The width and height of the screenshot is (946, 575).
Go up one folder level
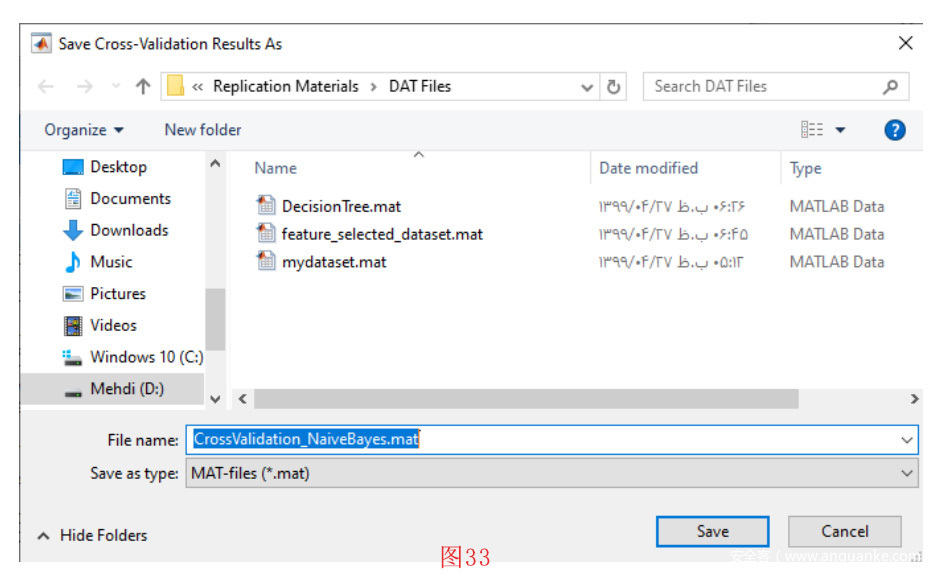(143, 86)
